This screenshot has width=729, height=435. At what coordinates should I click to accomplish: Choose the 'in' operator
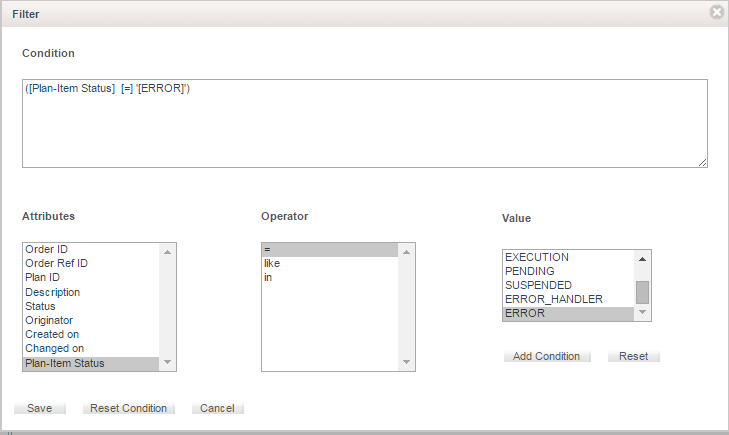[x=268, y=277]
